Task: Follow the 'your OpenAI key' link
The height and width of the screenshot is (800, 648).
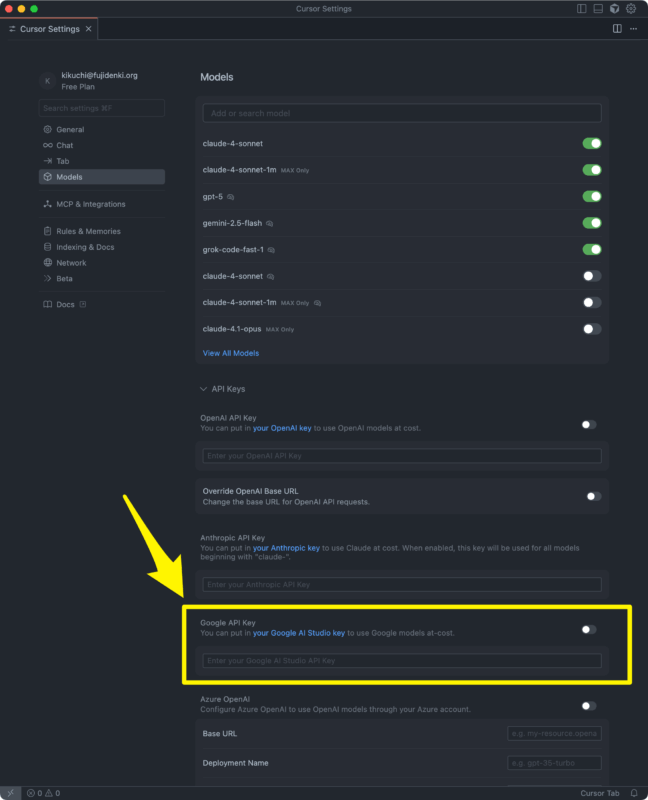Action: [282, 428]
